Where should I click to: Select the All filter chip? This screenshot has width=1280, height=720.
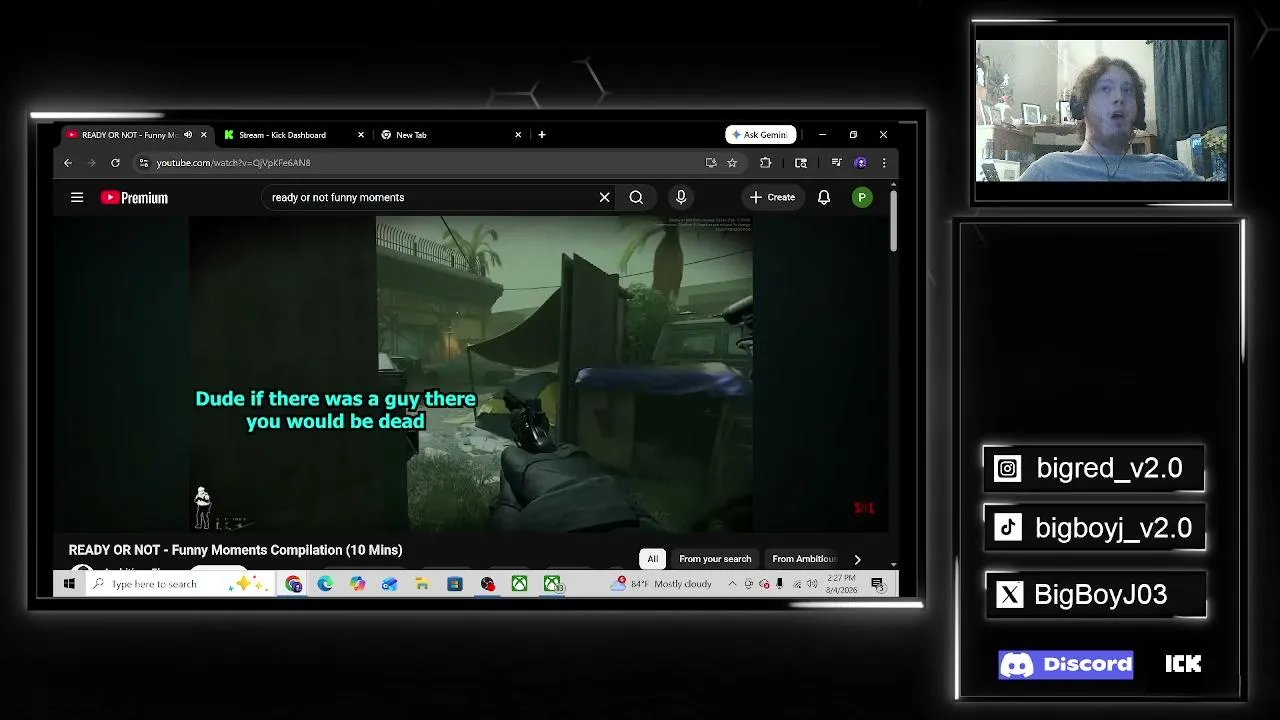click(653, 559)
